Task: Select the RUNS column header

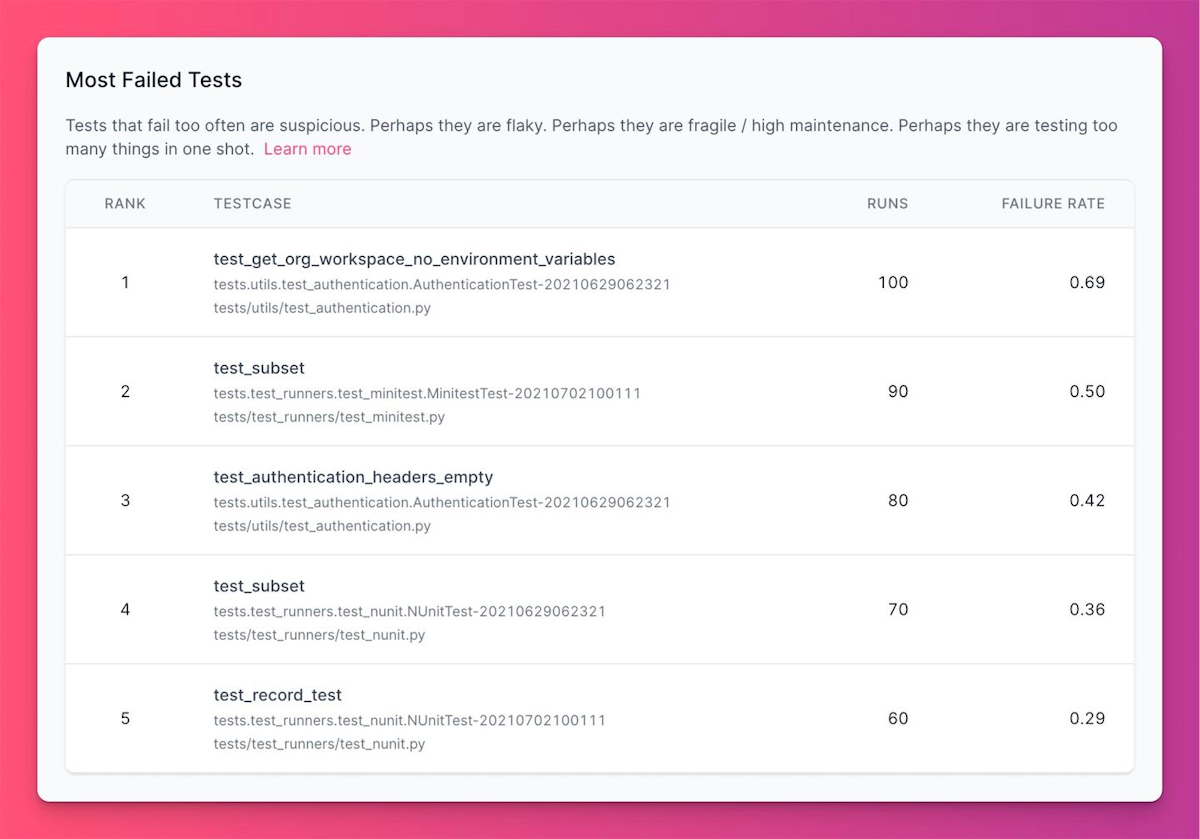Action: click(x=888, y=203)
